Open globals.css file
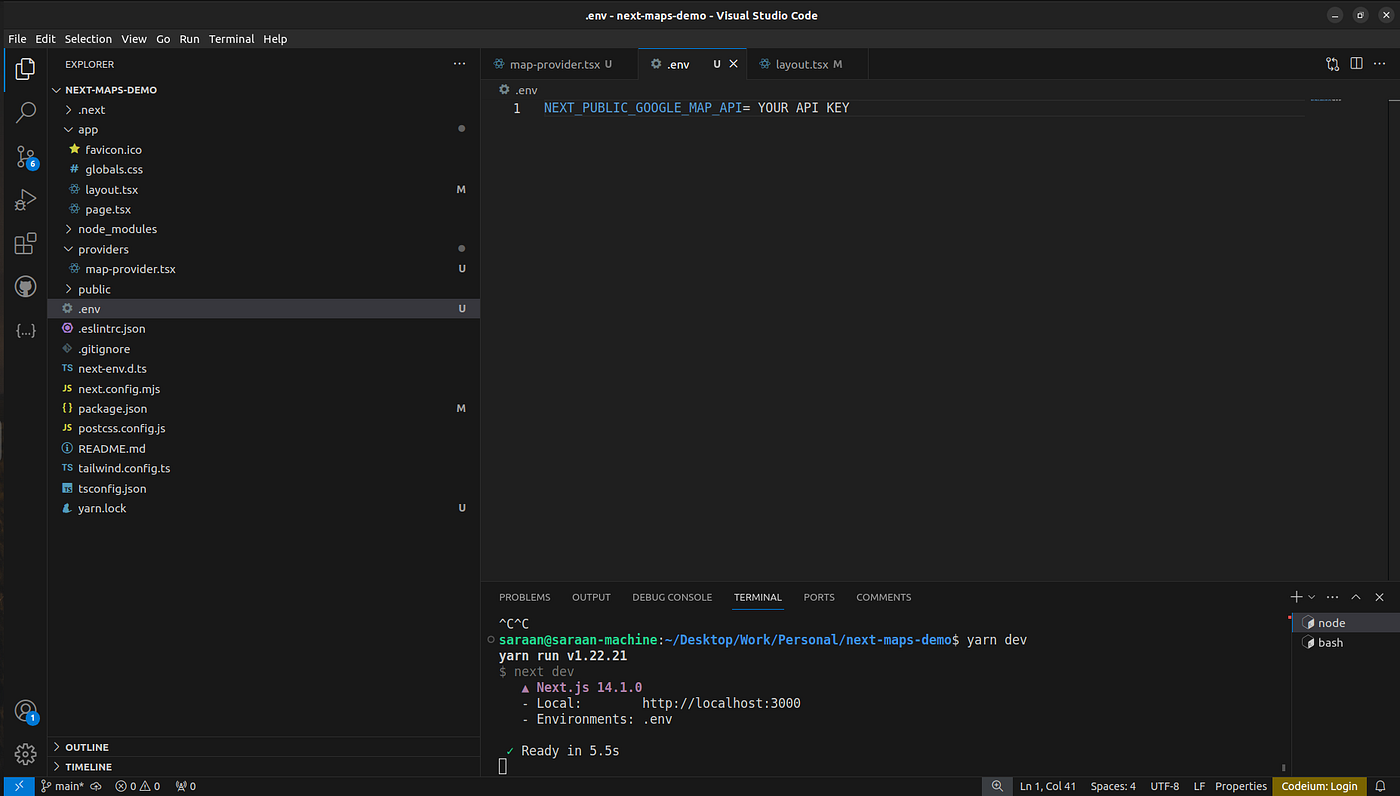 pos(264,170)
